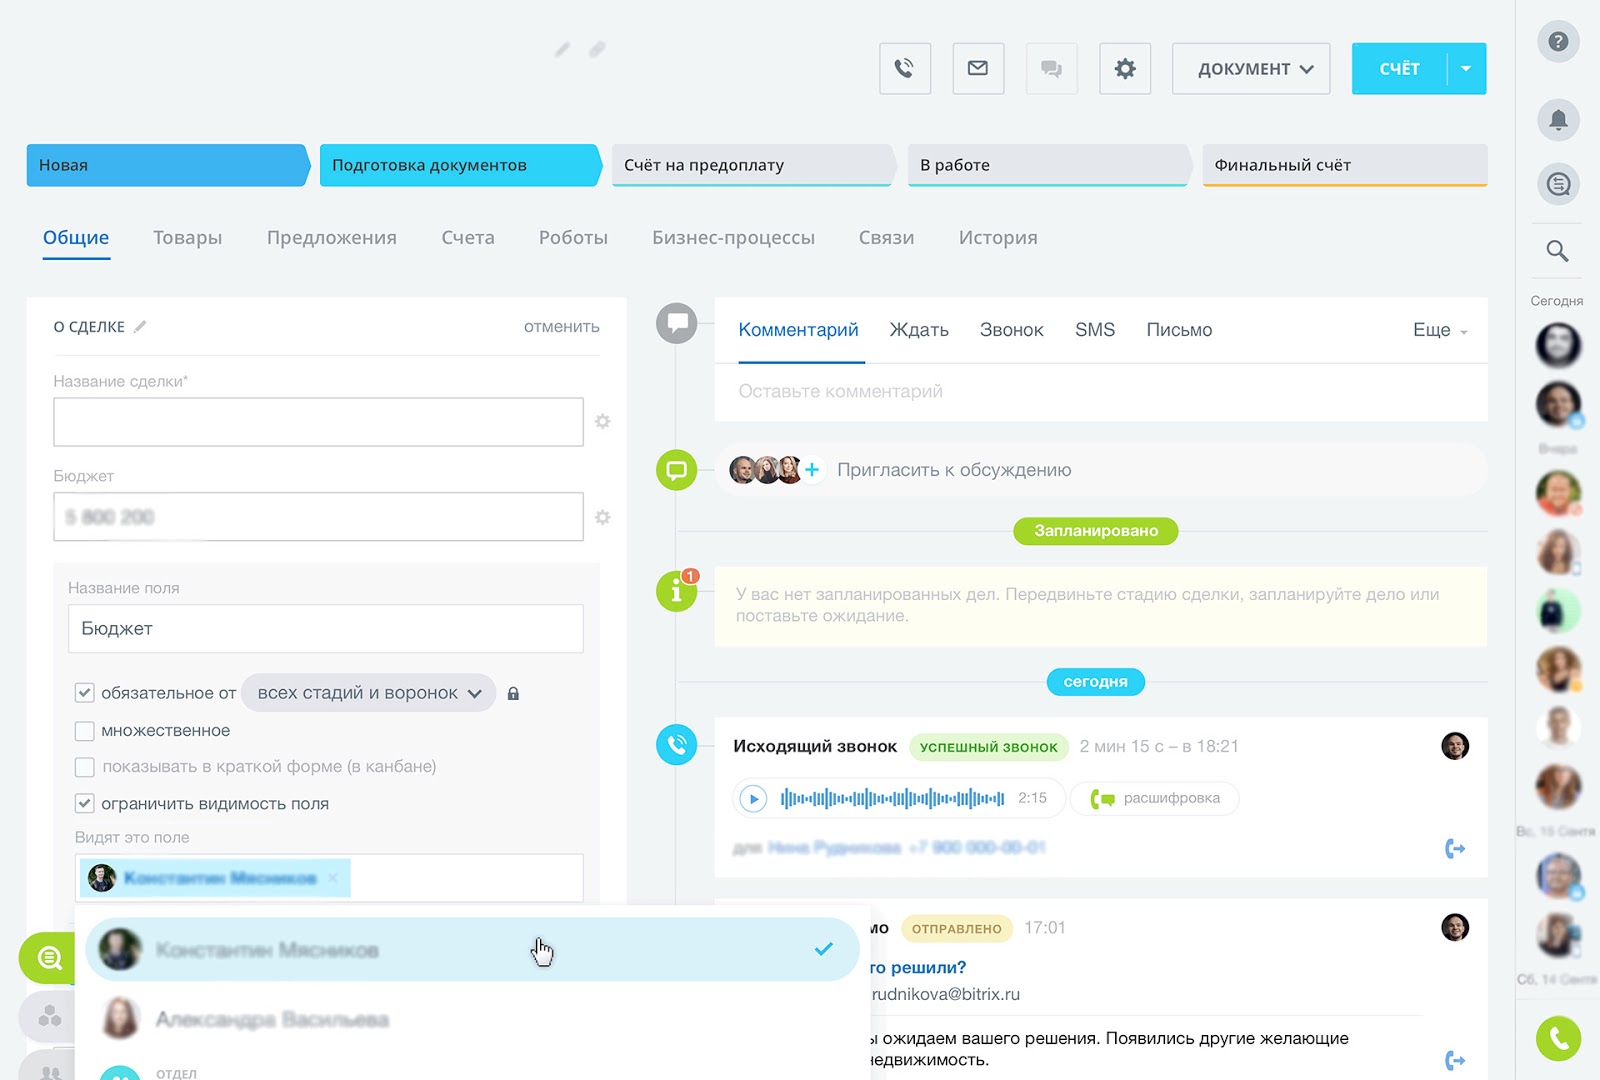Click the 'расшифровка' button
This screenshot has height=1080, width=1600.
(1155, 798)
